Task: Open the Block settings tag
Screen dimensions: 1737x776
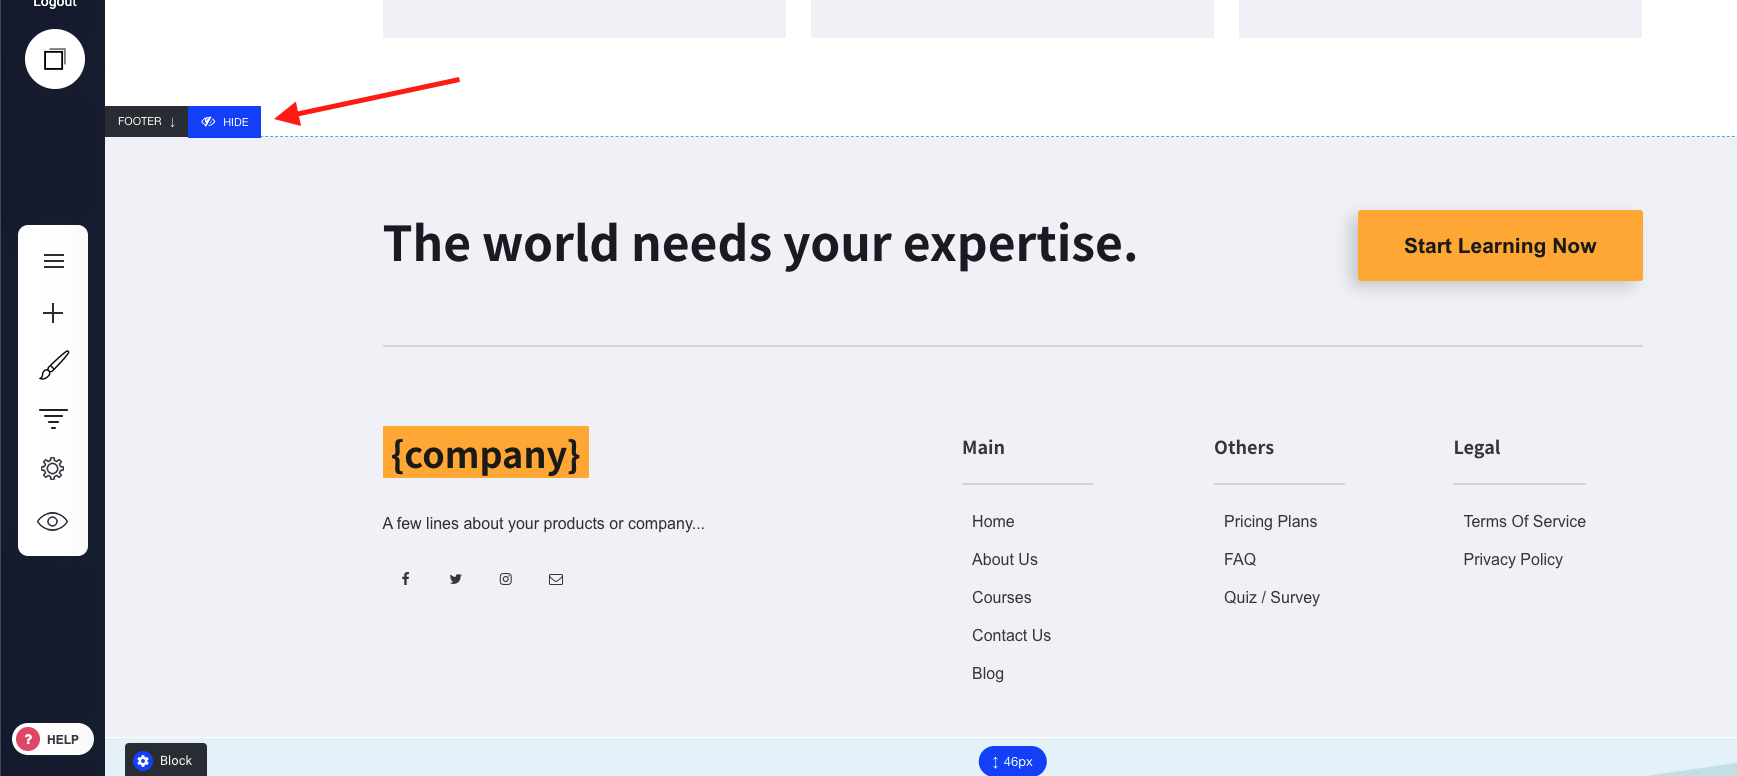Action: pyautogui.click(x=166, y=760)
